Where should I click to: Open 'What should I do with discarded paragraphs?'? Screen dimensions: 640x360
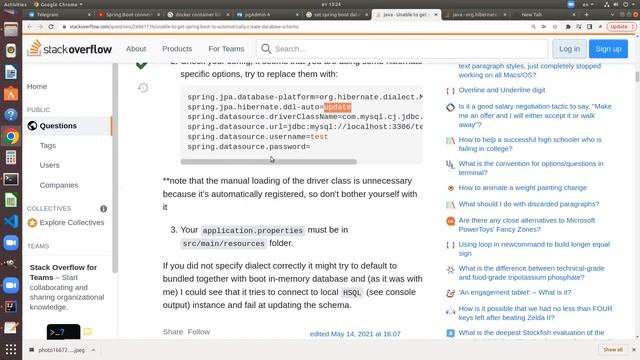[529, 204]
